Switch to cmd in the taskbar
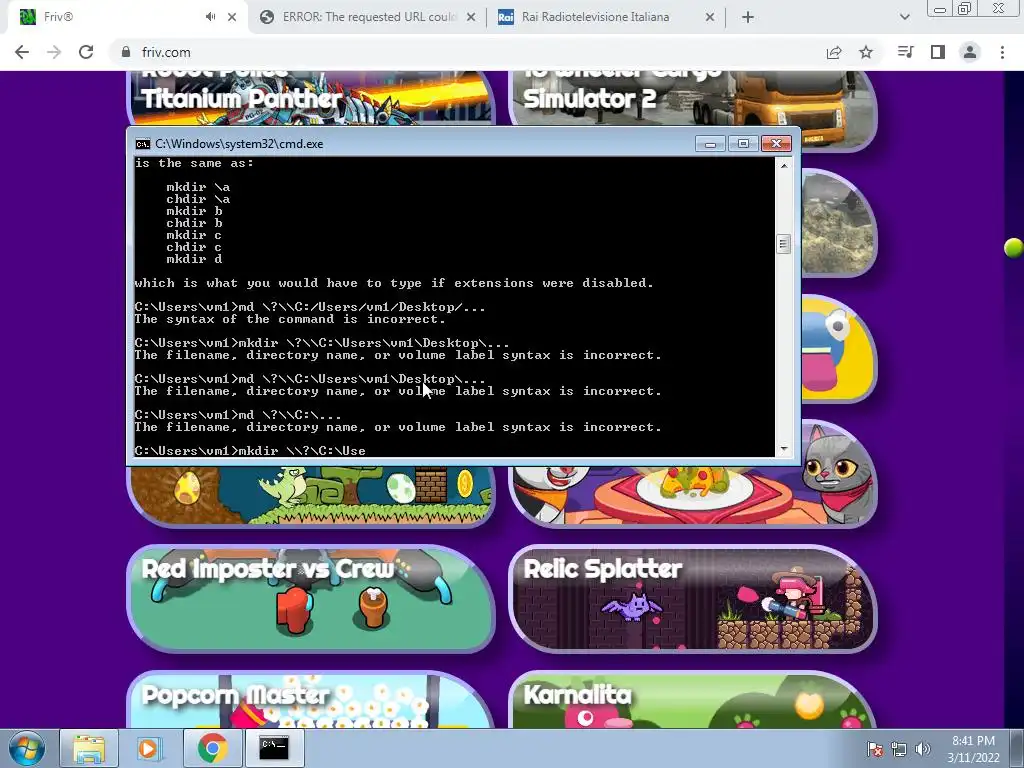The width and height of the screenshot is (1024, 768). point(274,748)
